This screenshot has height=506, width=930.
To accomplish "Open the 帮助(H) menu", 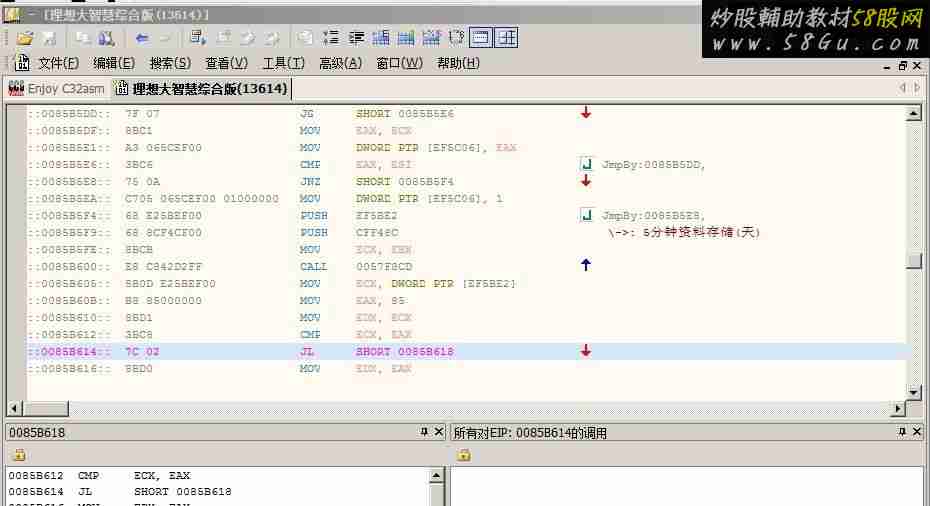I will [x=458, y=63].
